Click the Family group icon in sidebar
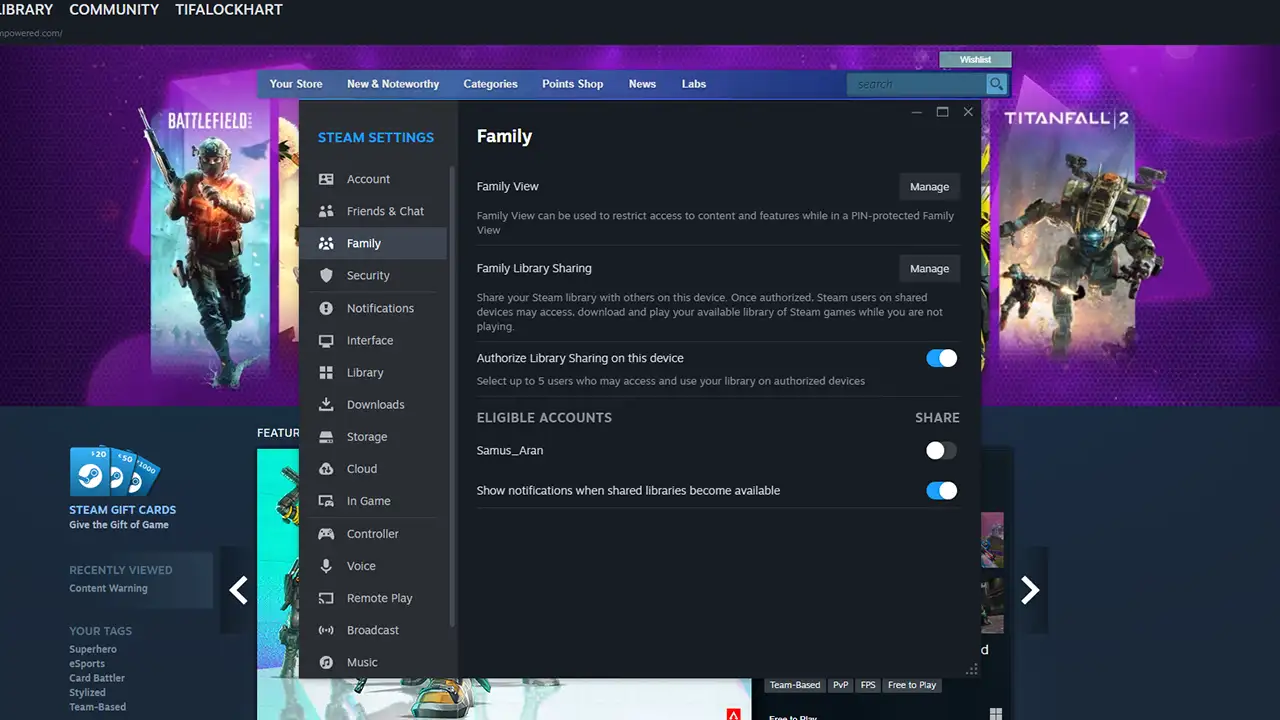The width and height of the screenshot is (1280, 720). (x=326, y=243)
